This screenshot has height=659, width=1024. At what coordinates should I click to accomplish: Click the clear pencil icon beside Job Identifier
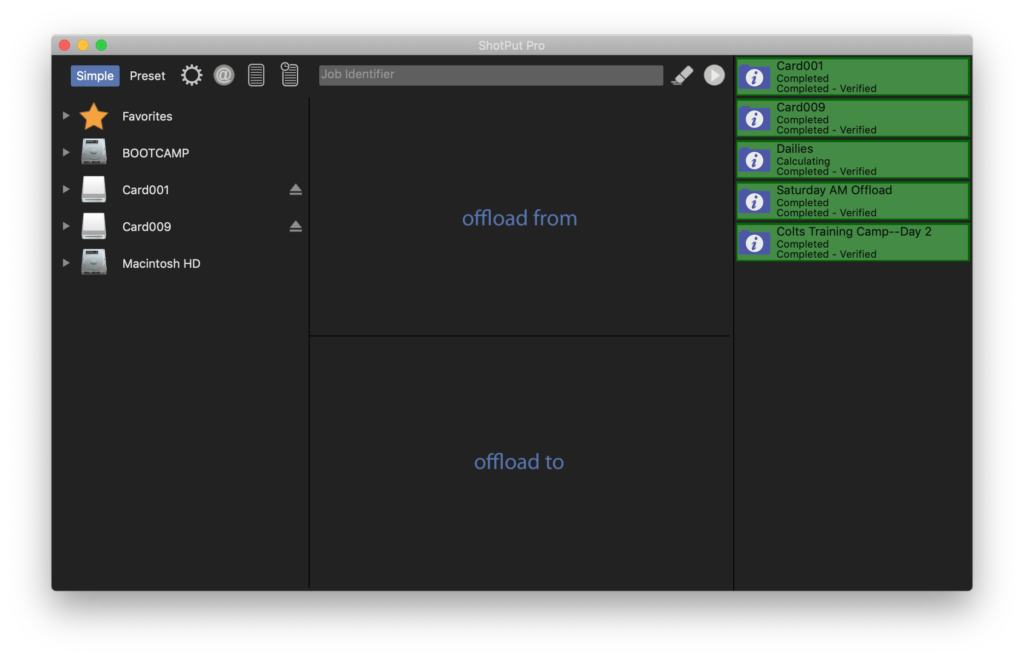coord(682,74)
